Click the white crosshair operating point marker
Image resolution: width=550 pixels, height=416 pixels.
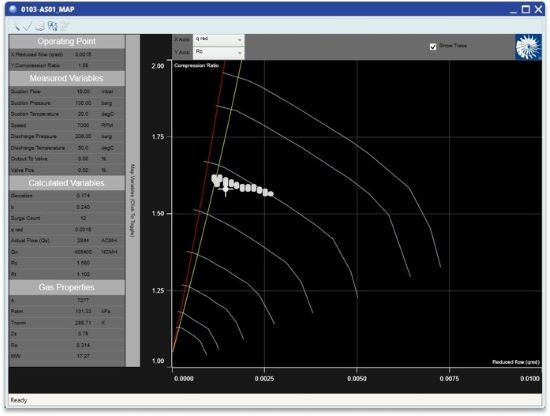pyautogui.click(x=226, y=190)
